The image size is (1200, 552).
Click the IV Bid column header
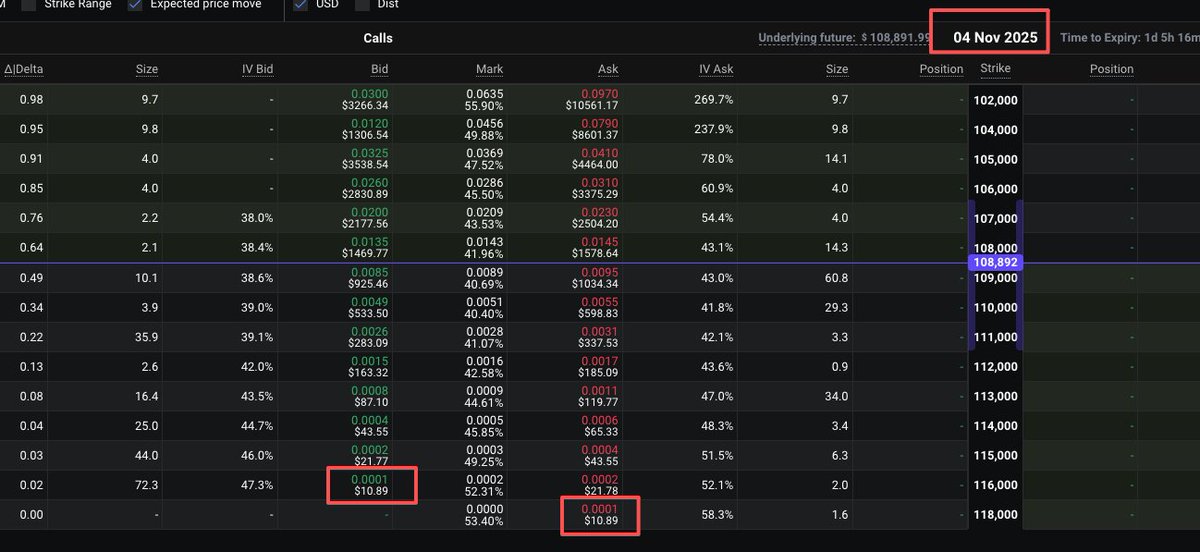pos(257,69)
